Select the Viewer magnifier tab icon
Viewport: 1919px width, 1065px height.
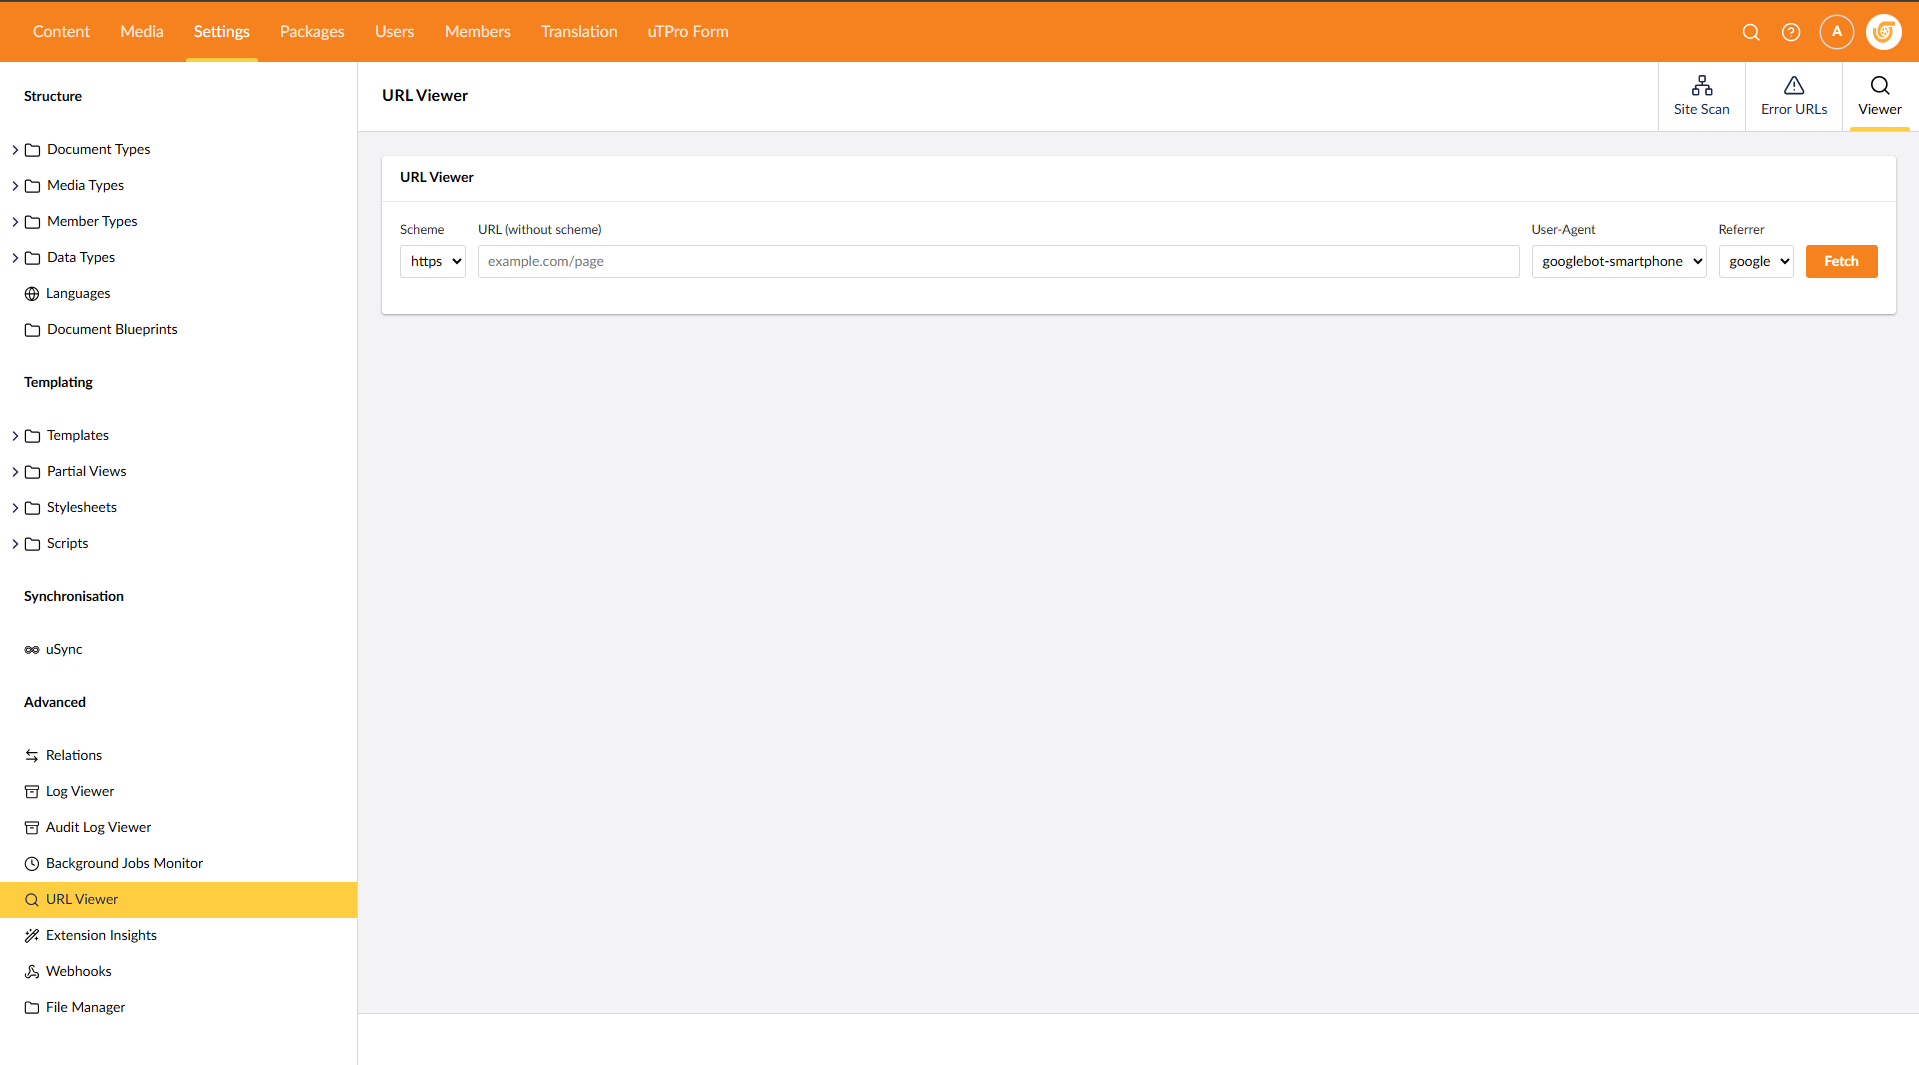tap(1880, 85)
